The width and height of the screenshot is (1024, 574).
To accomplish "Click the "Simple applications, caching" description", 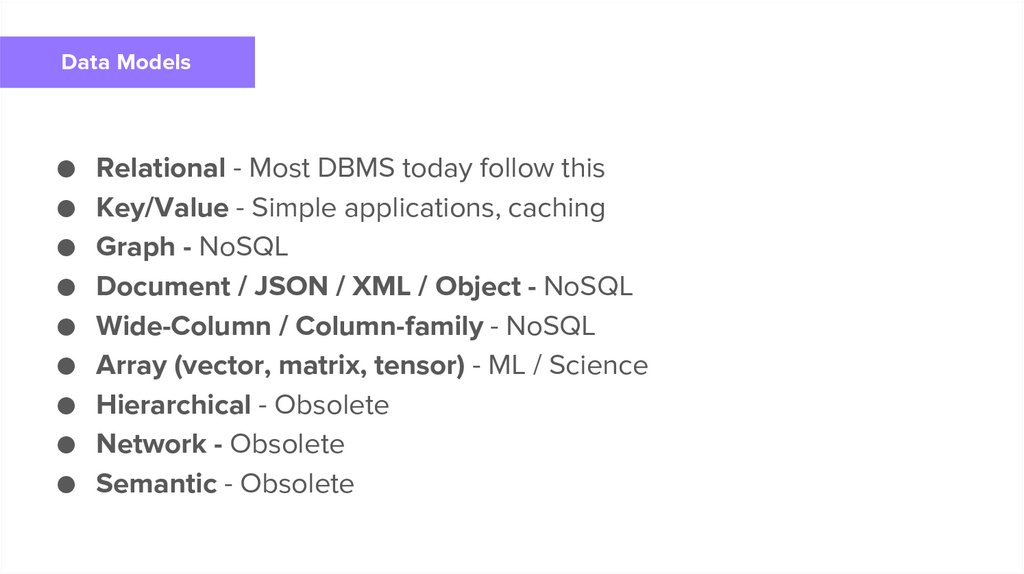I will point(428,208).
